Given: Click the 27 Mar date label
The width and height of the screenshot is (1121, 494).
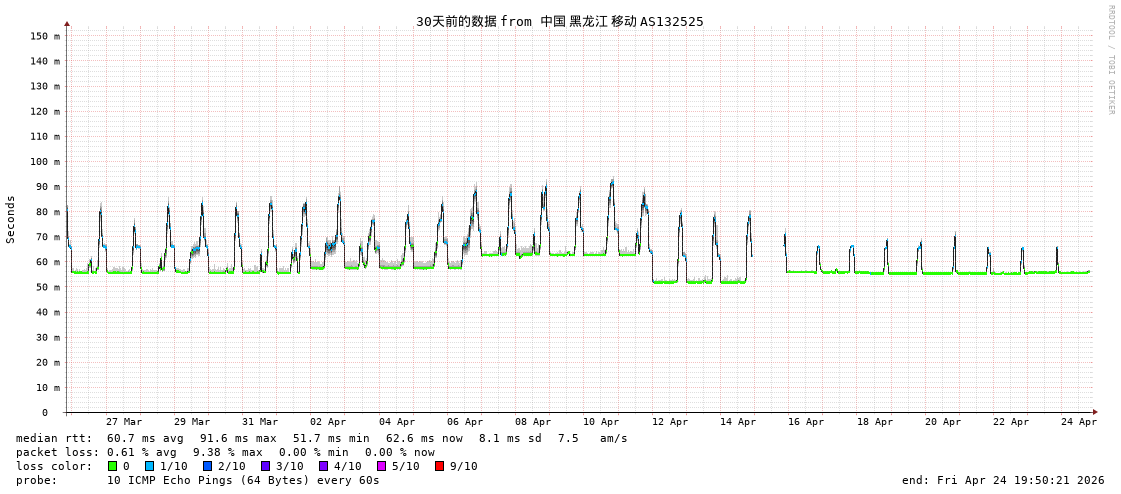Looking at the screenshot, I should click(x=124, y=422).
